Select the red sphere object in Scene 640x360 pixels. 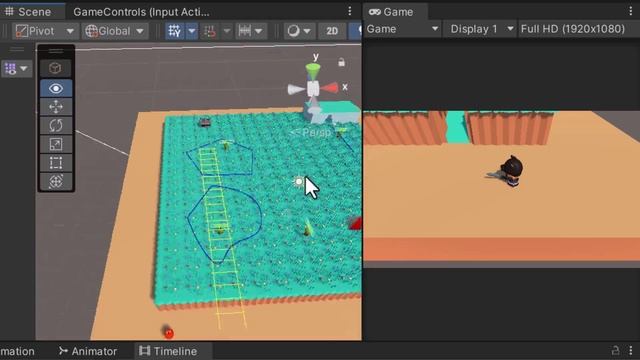click(x=169, y=333)
